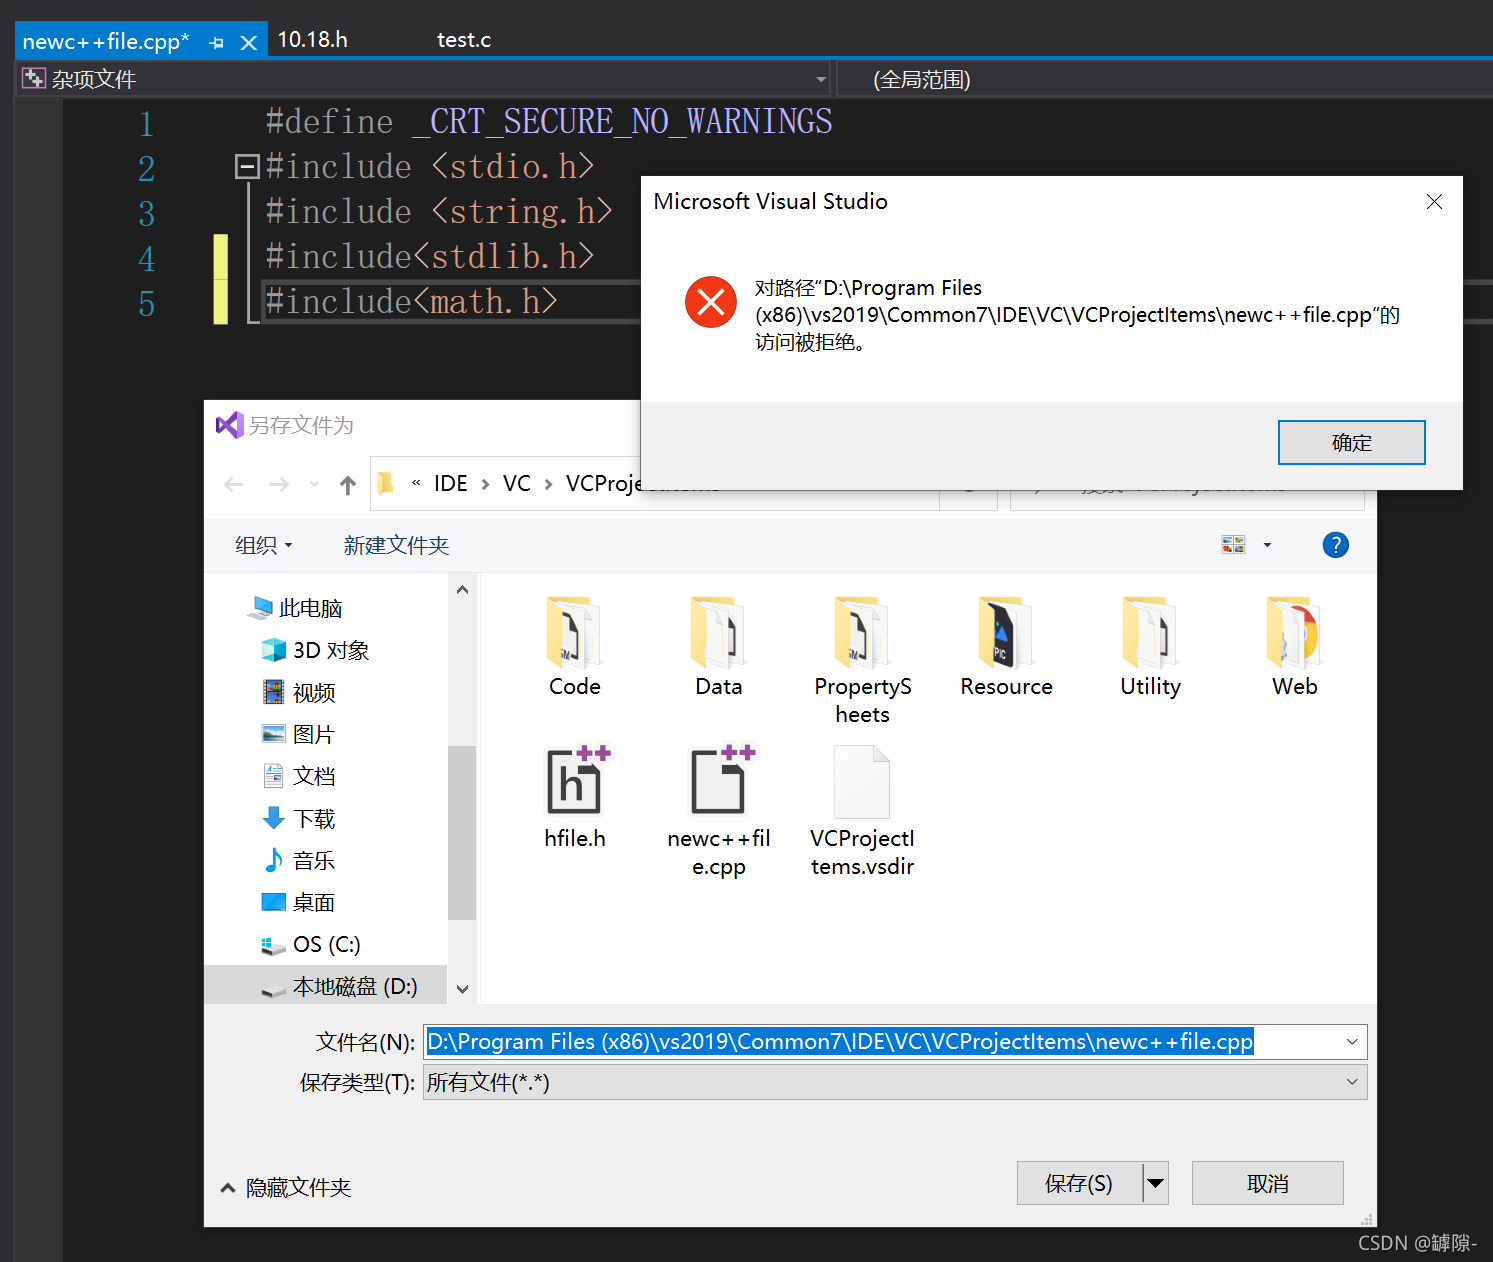Screen dimensions: 1493x1262
Task: Open the Web folder
Action: tap(1294, 646)
